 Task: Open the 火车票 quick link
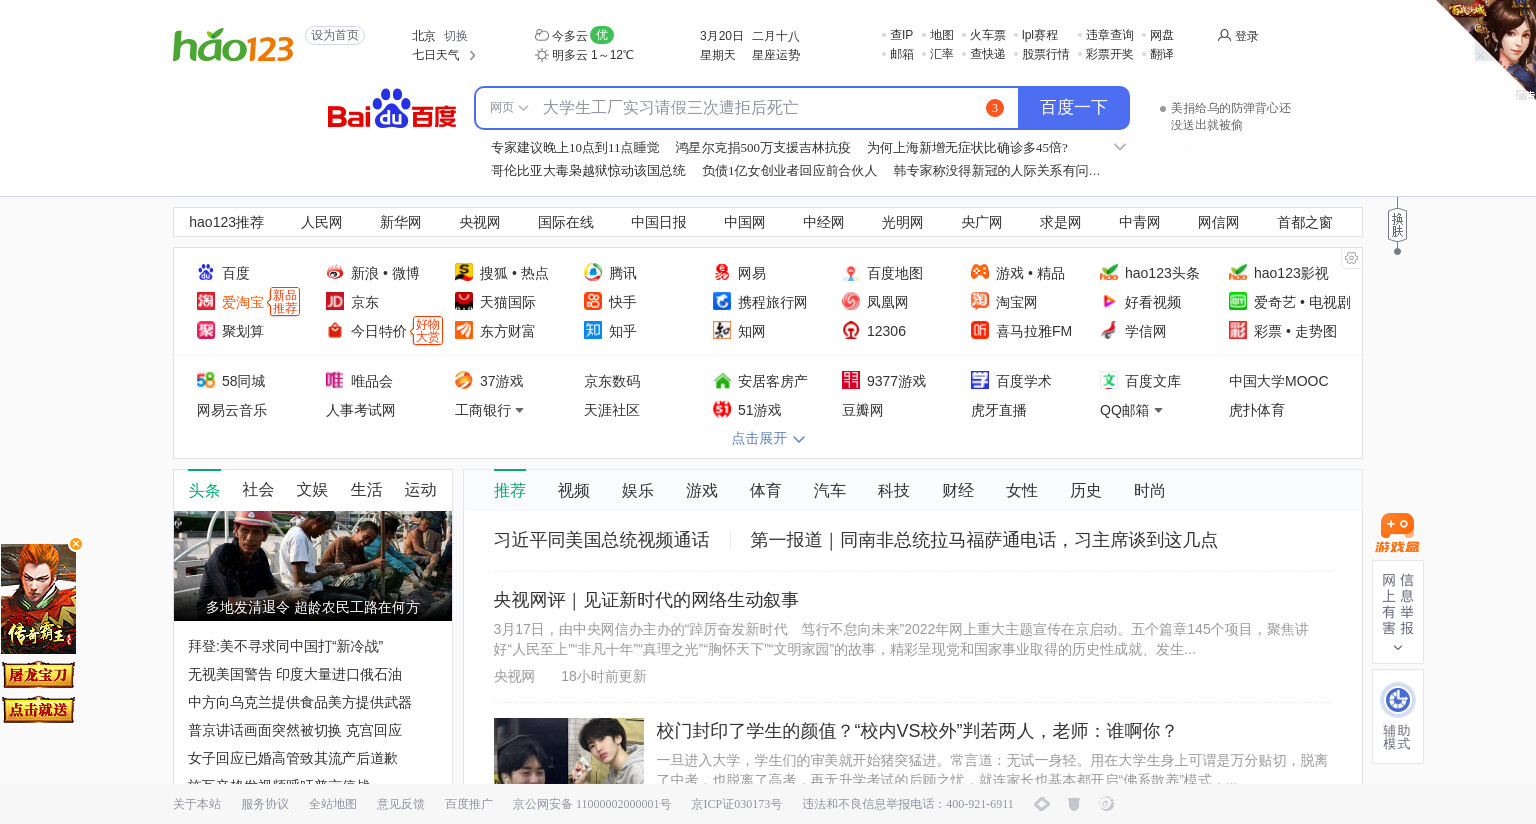(x=988, y=34)
